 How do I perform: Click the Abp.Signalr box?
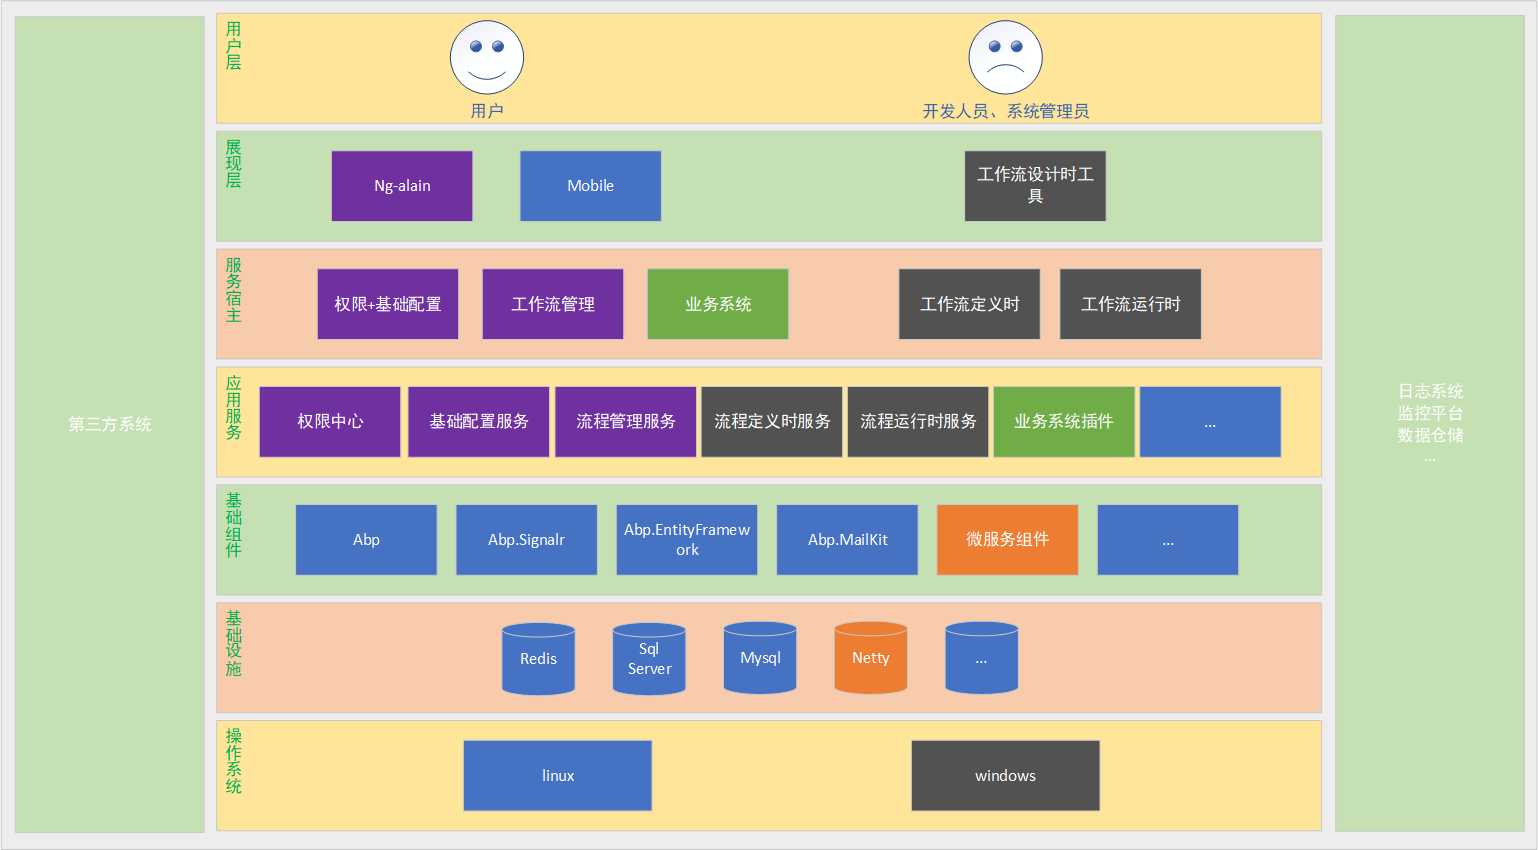click(x=527, y=540)
